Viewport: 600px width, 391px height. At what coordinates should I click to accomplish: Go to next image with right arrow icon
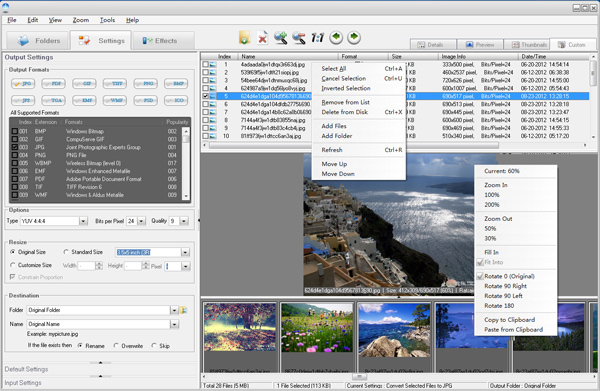pos(354,37)
